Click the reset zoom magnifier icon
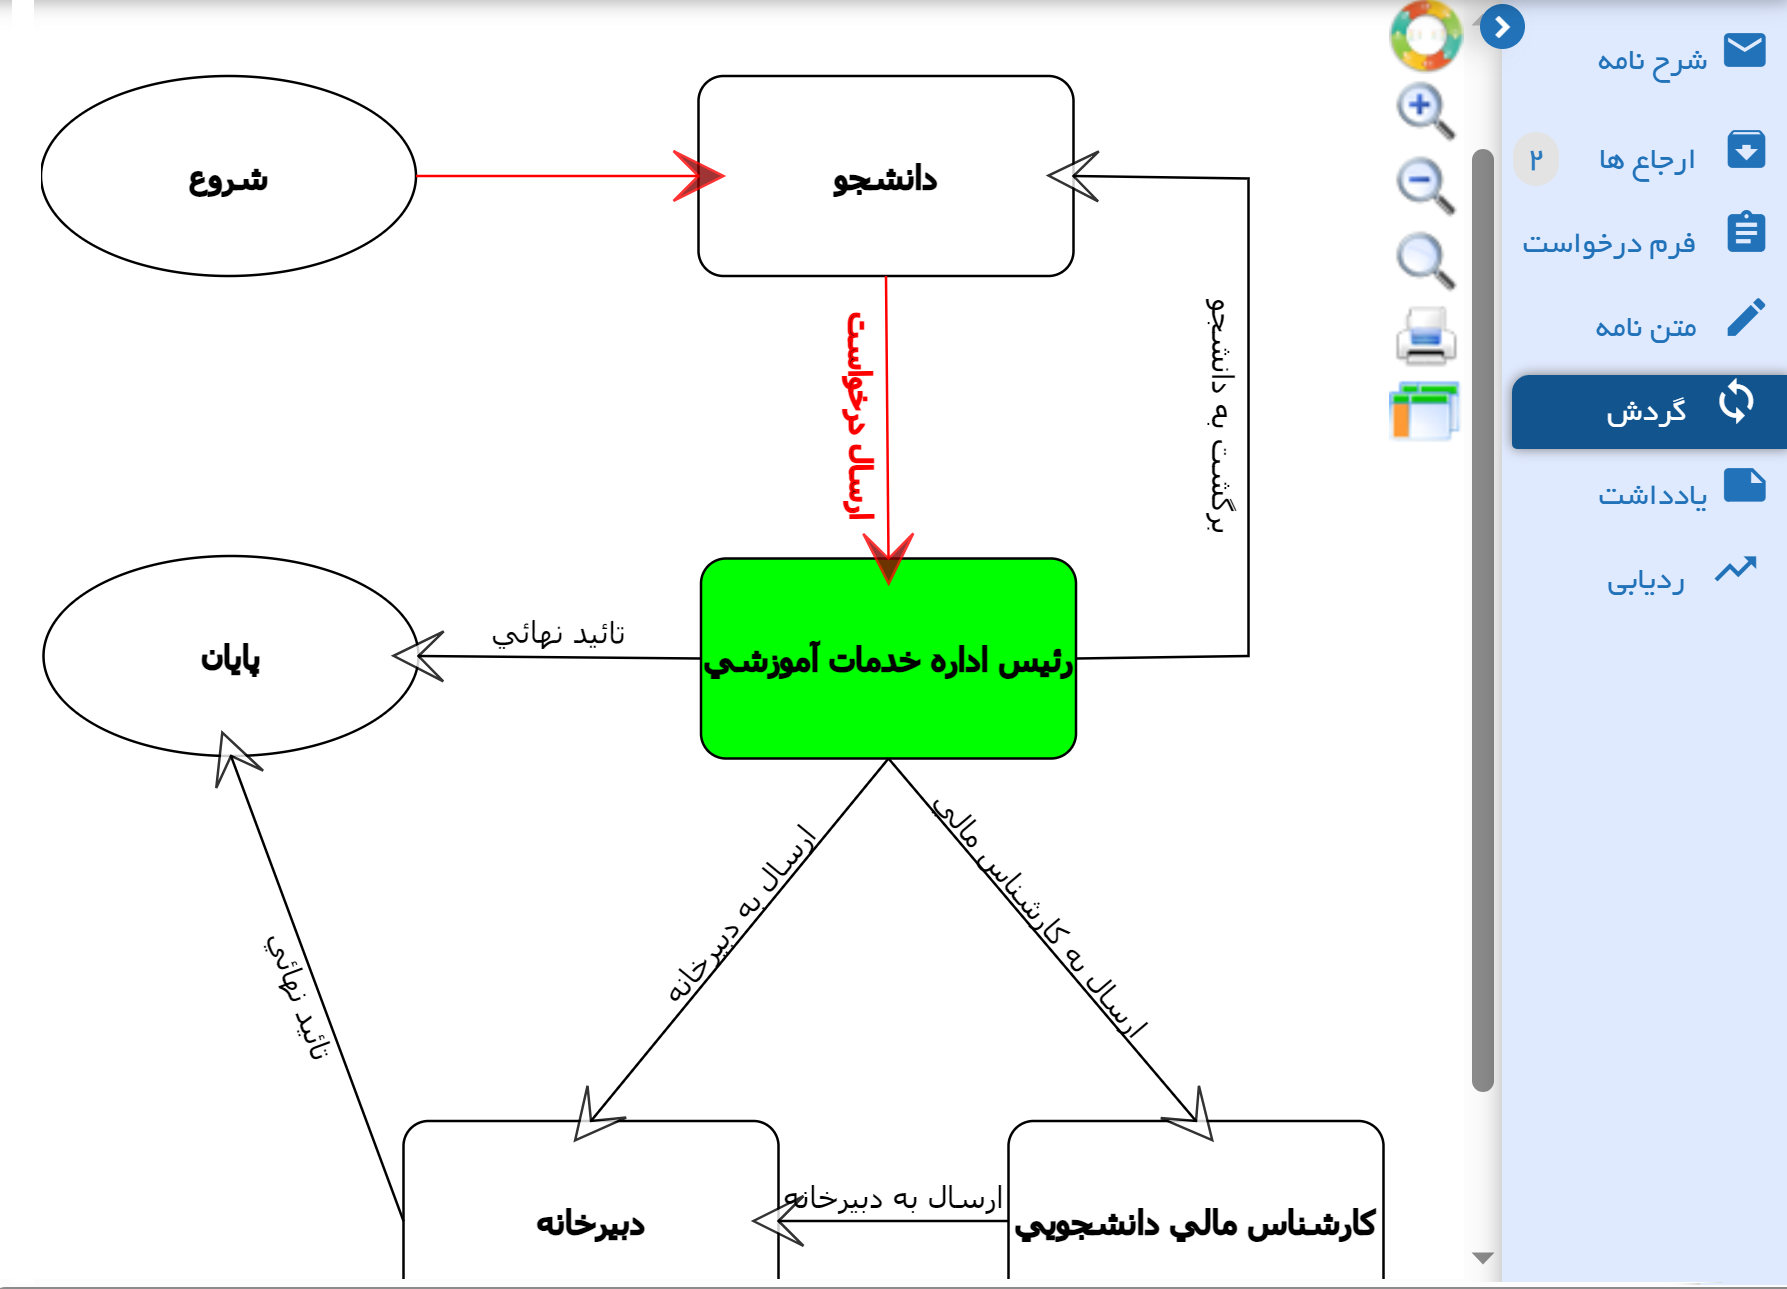 point(1424,261)
